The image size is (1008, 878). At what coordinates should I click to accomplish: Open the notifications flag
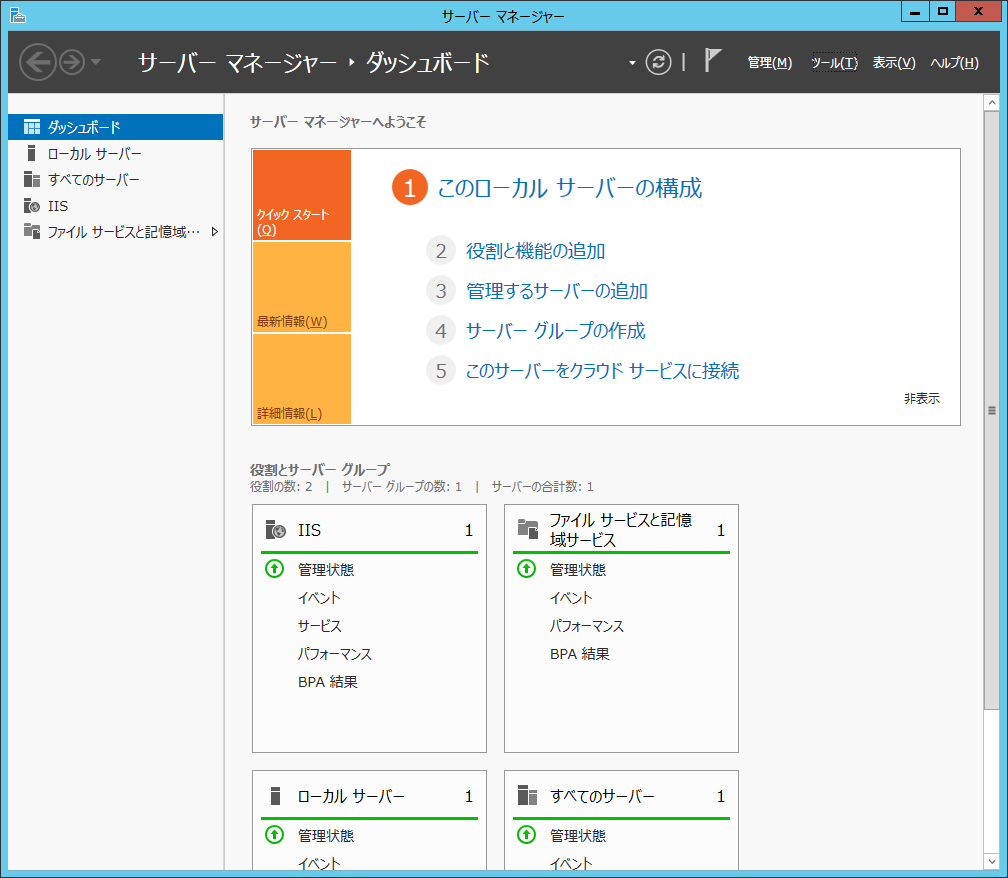712,60
